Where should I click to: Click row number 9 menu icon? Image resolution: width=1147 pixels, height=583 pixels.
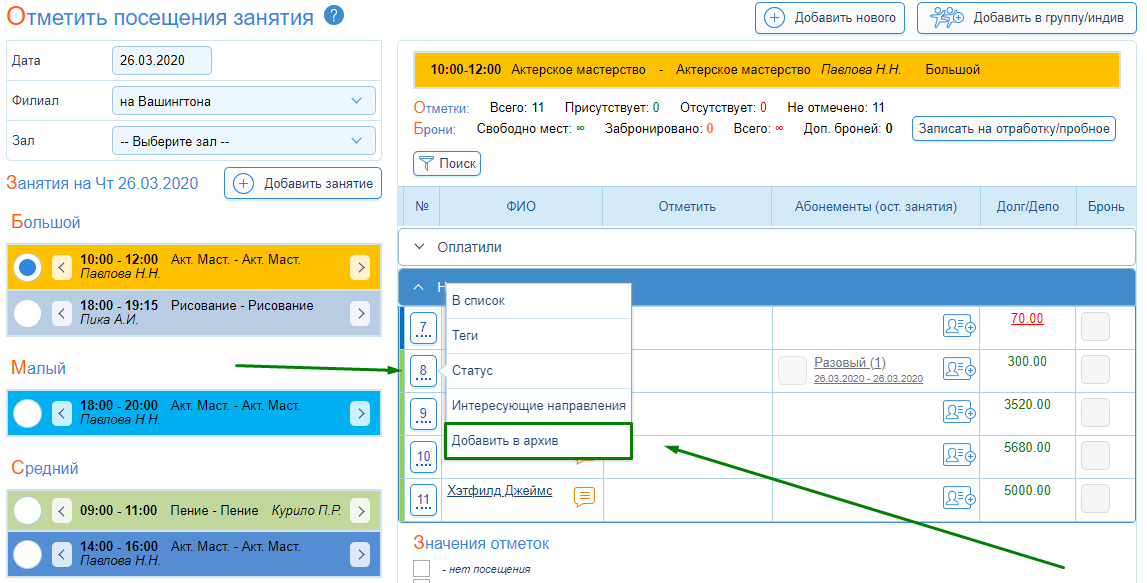[x=423, y=412]
